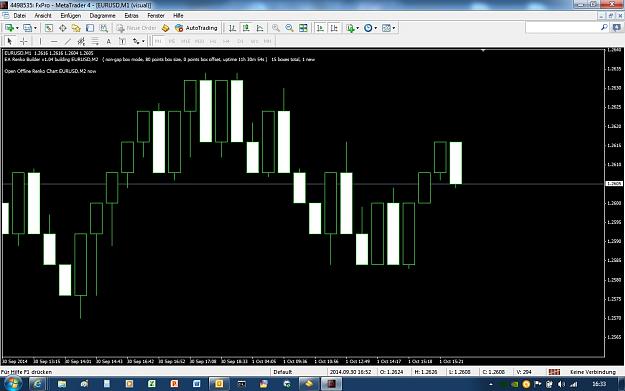Screen dimensions: 625x391
Task: Open the Data Window panel
Action: 63,28
